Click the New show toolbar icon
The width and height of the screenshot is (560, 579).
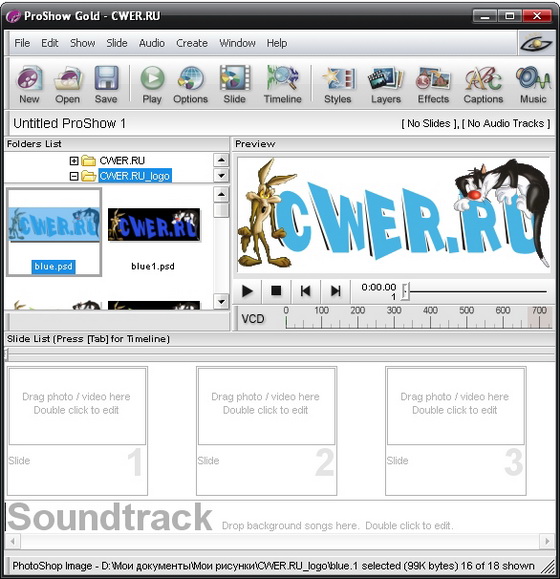tap(30, 85)
